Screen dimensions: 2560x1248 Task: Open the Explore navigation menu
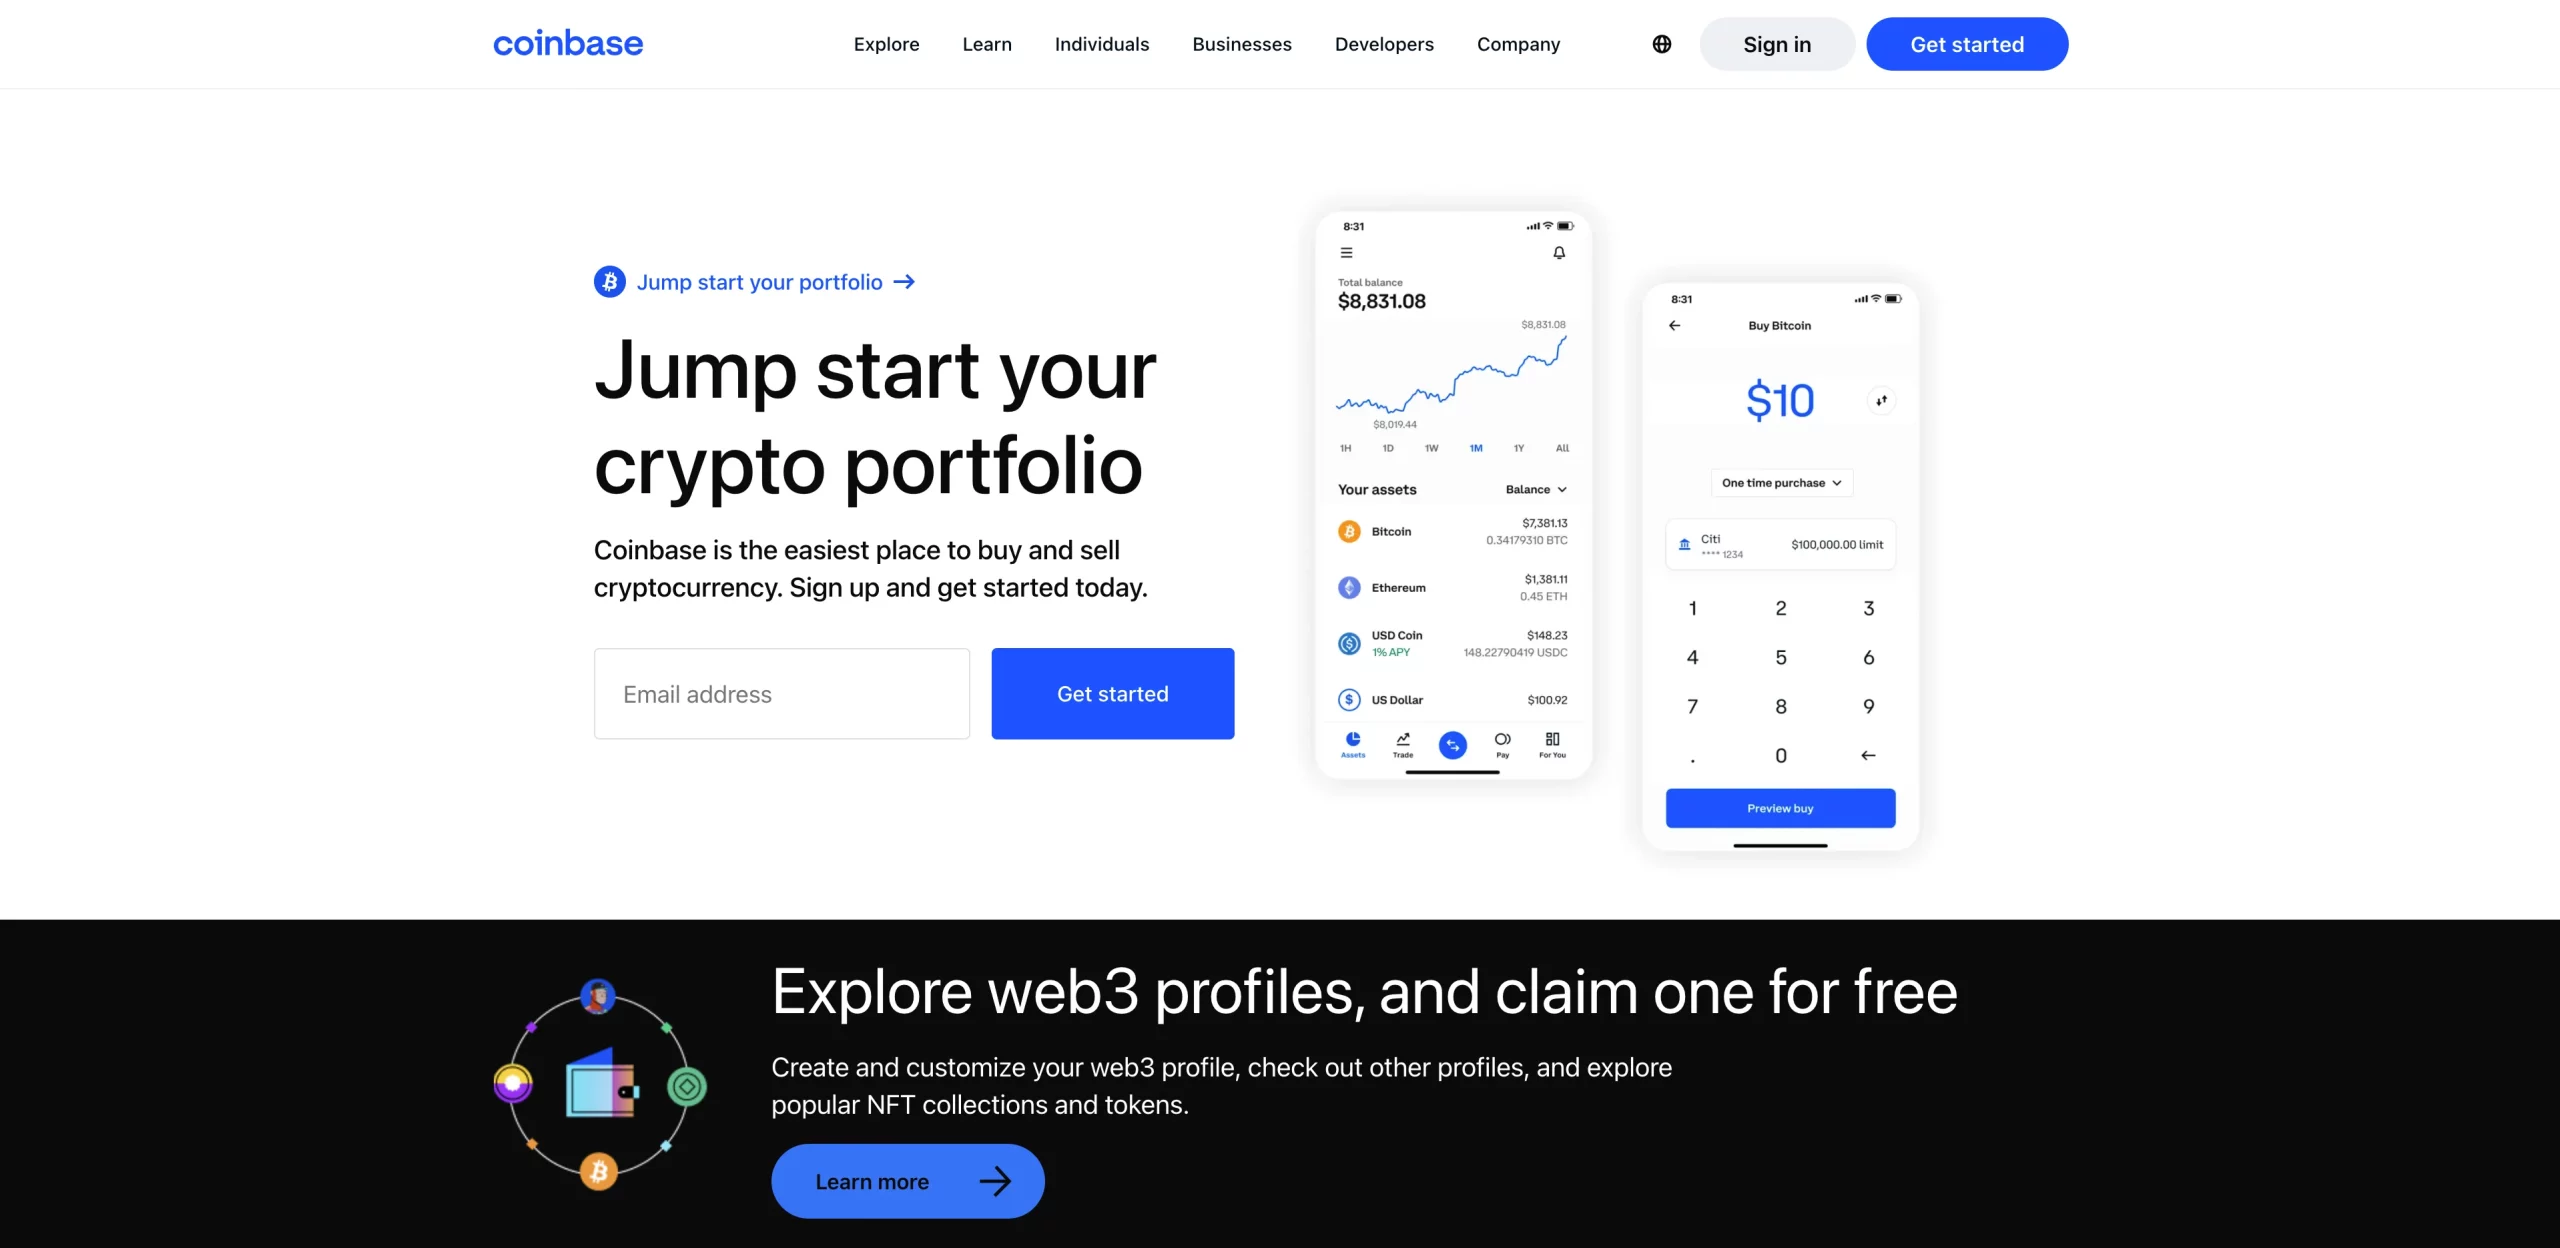coord(887,44)
